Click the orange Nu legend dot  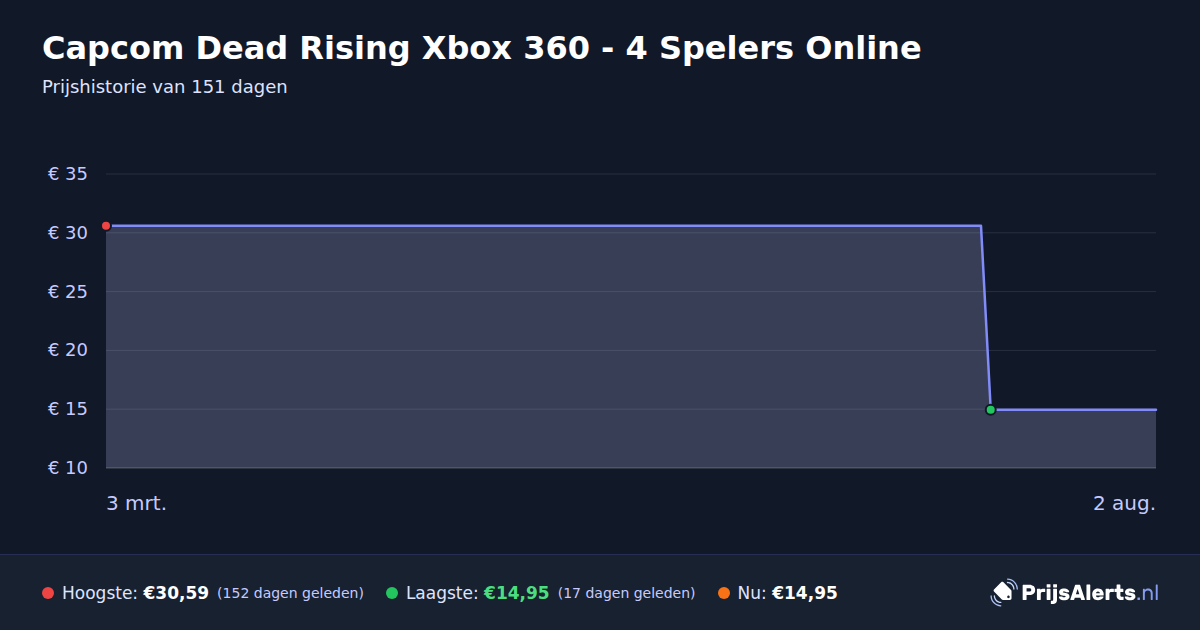tap(724, 593)
